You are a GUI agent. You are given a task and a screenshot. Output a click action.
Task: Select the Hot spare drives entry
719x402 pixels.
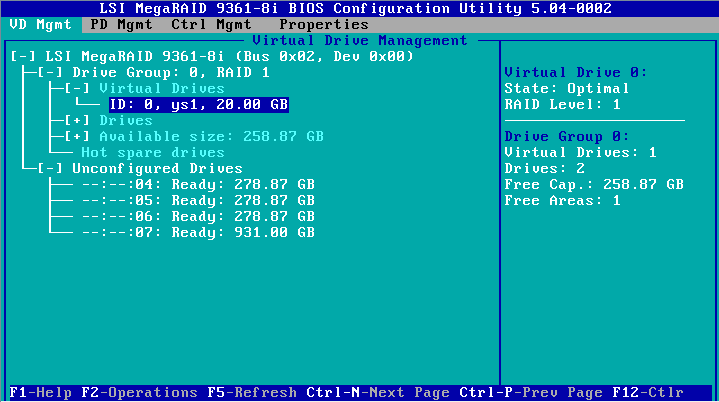[x=153, y=153]
